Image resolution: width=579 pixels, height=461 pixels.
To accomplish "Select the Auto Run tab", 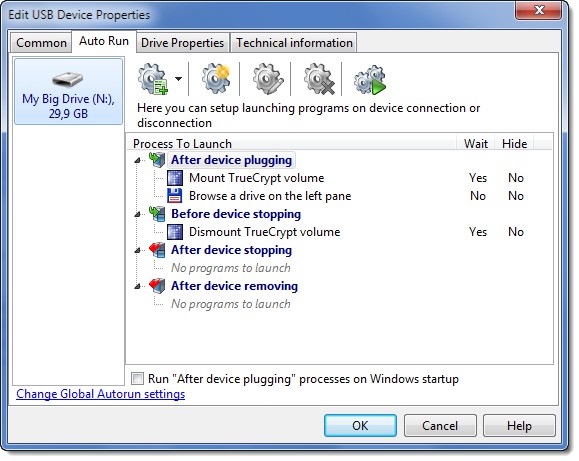I will tap(104, 41).
